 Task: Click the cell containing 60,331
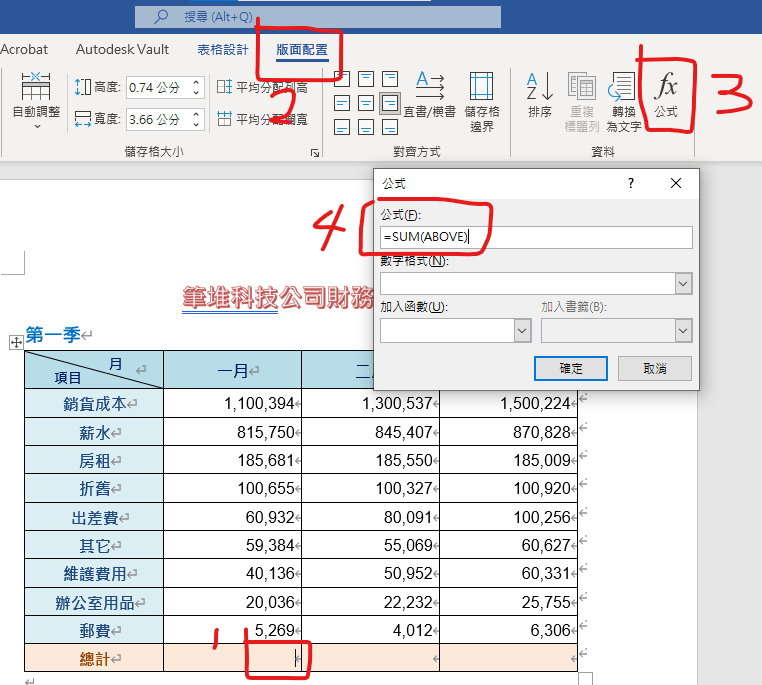[x=508, y=574]
